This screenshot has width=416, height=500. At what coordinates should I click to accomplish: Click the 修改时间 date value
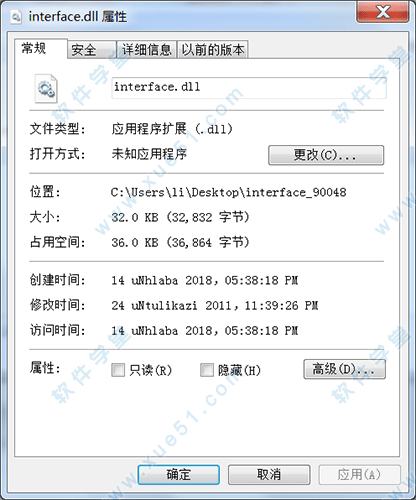pos(215,305)
